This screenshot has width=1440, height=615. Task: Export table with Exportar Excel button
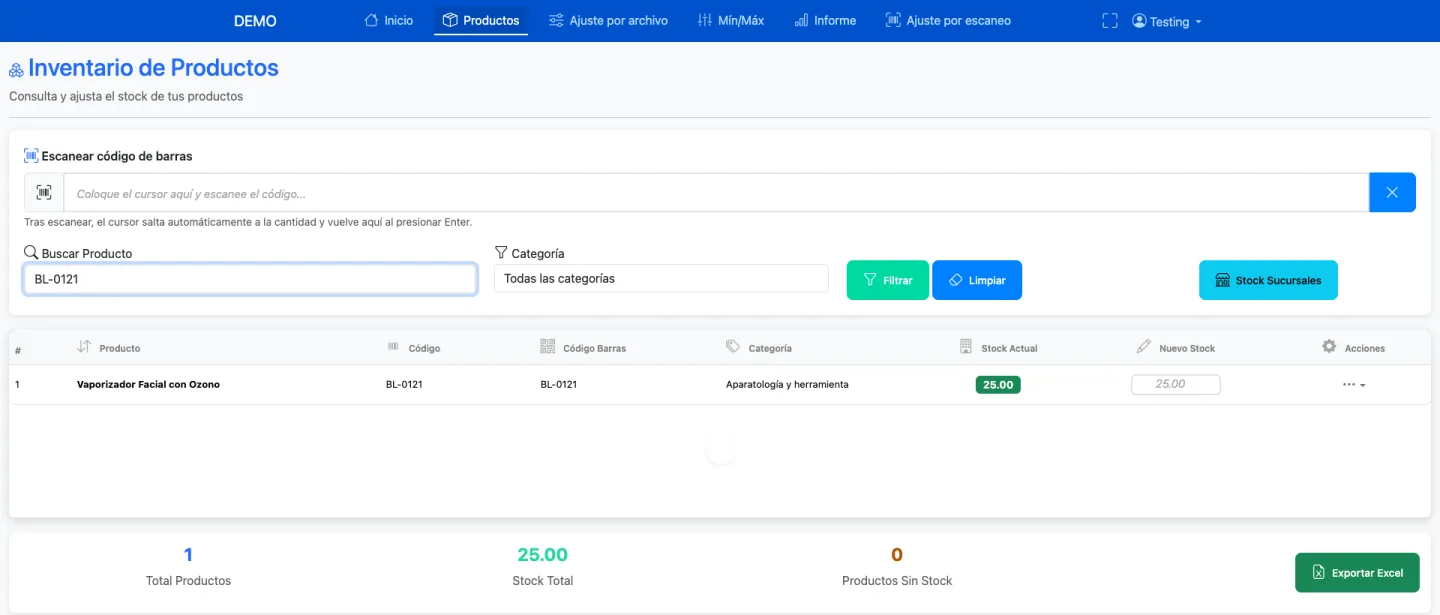1357,572
